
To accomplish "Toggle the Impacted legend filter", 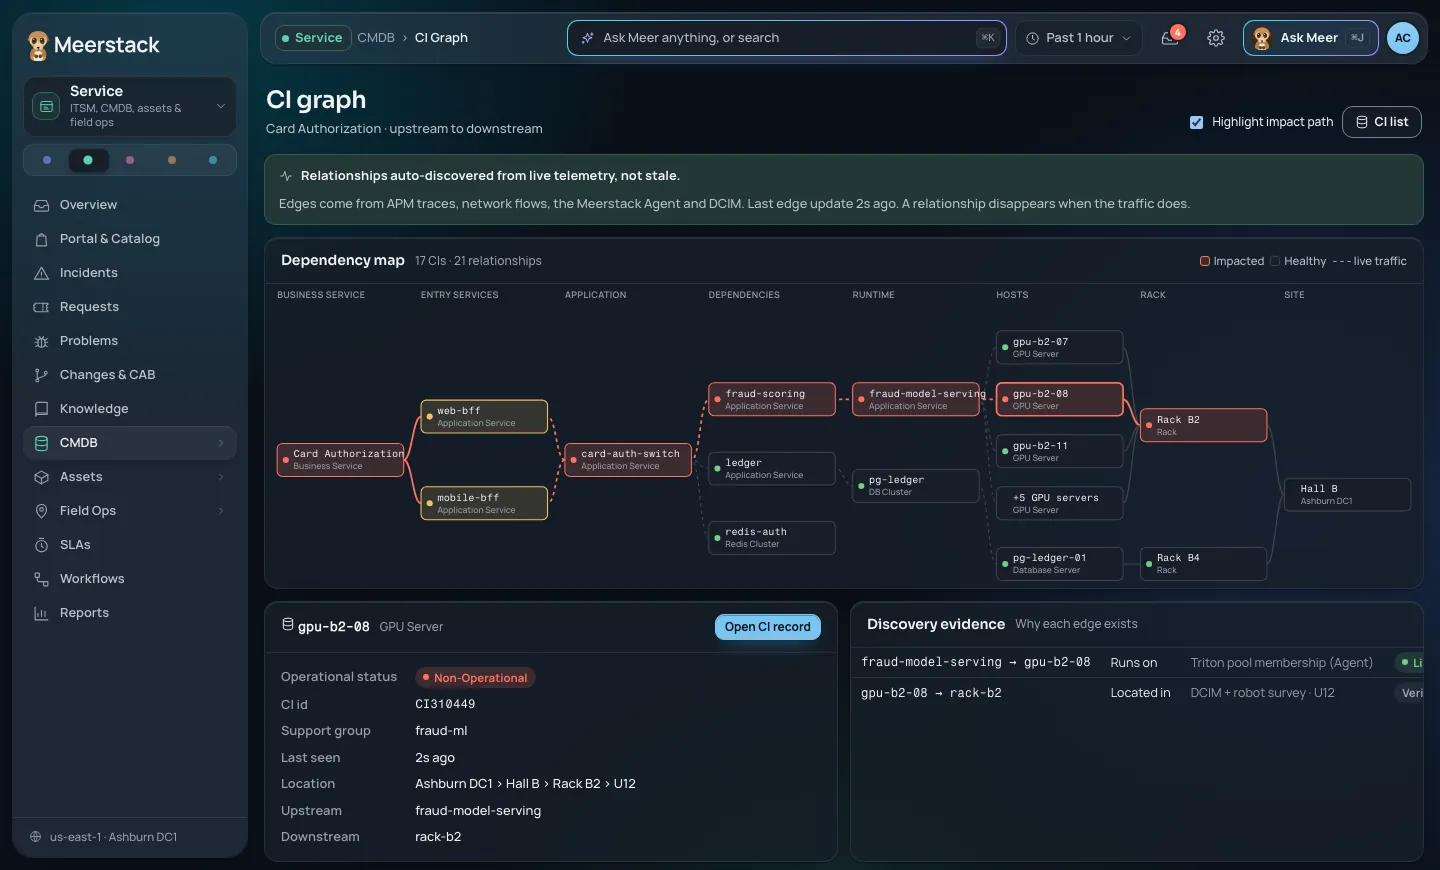I will click(x=1232, y=261).
